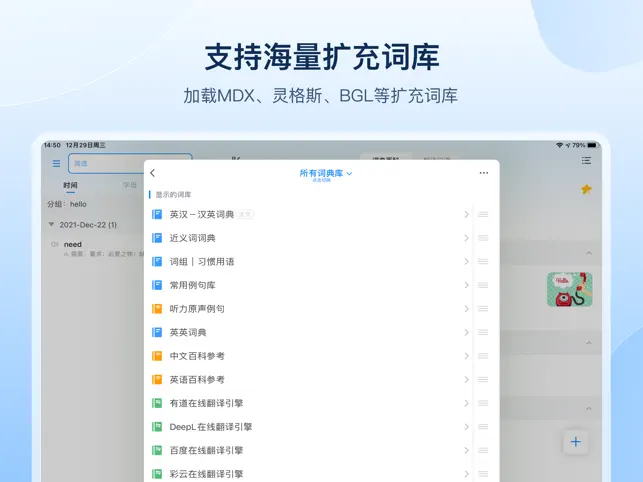Click the 筛选 search input field
The image size is (643, 482).
point(130,163)
